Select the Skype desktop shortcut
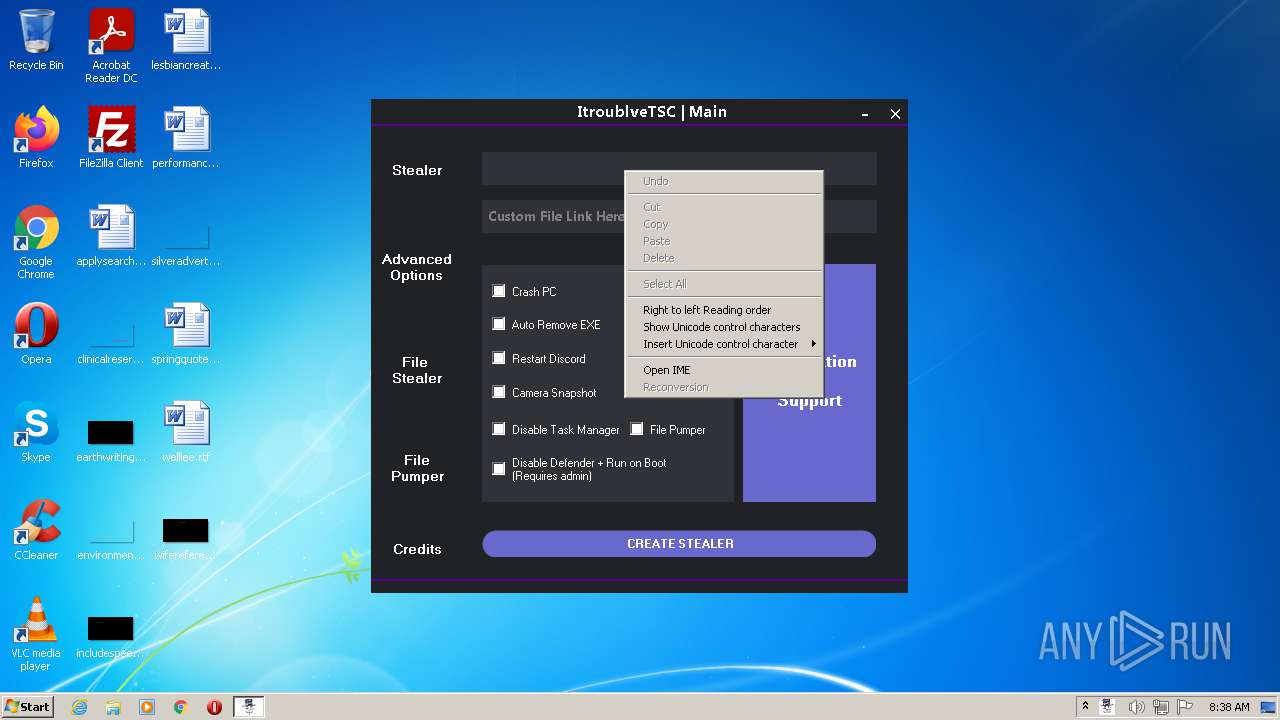 tap(36, 432)
